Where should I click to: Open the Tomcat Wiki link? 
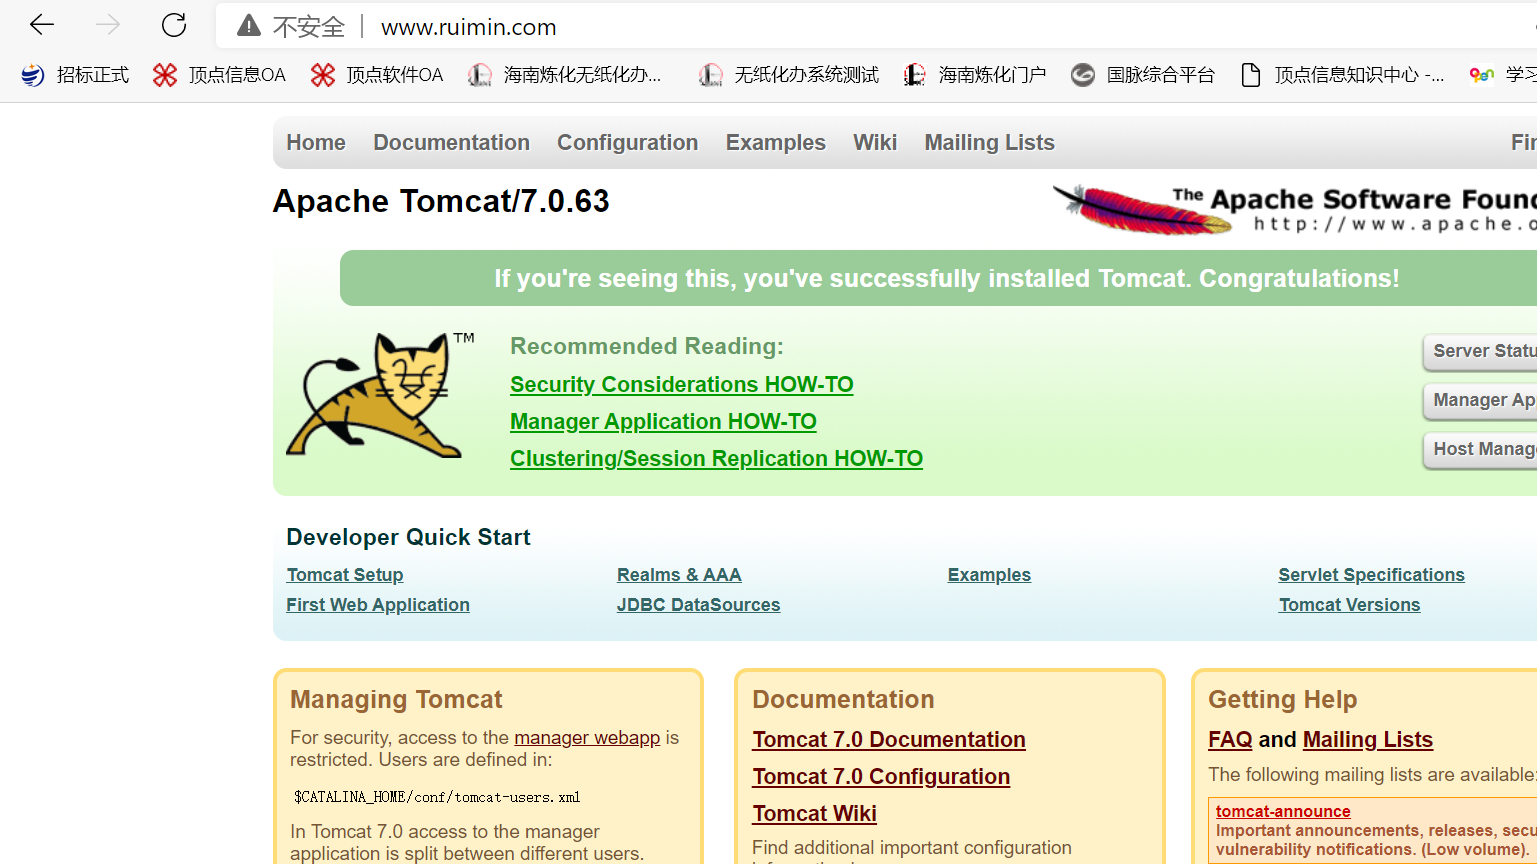(815, 814)
